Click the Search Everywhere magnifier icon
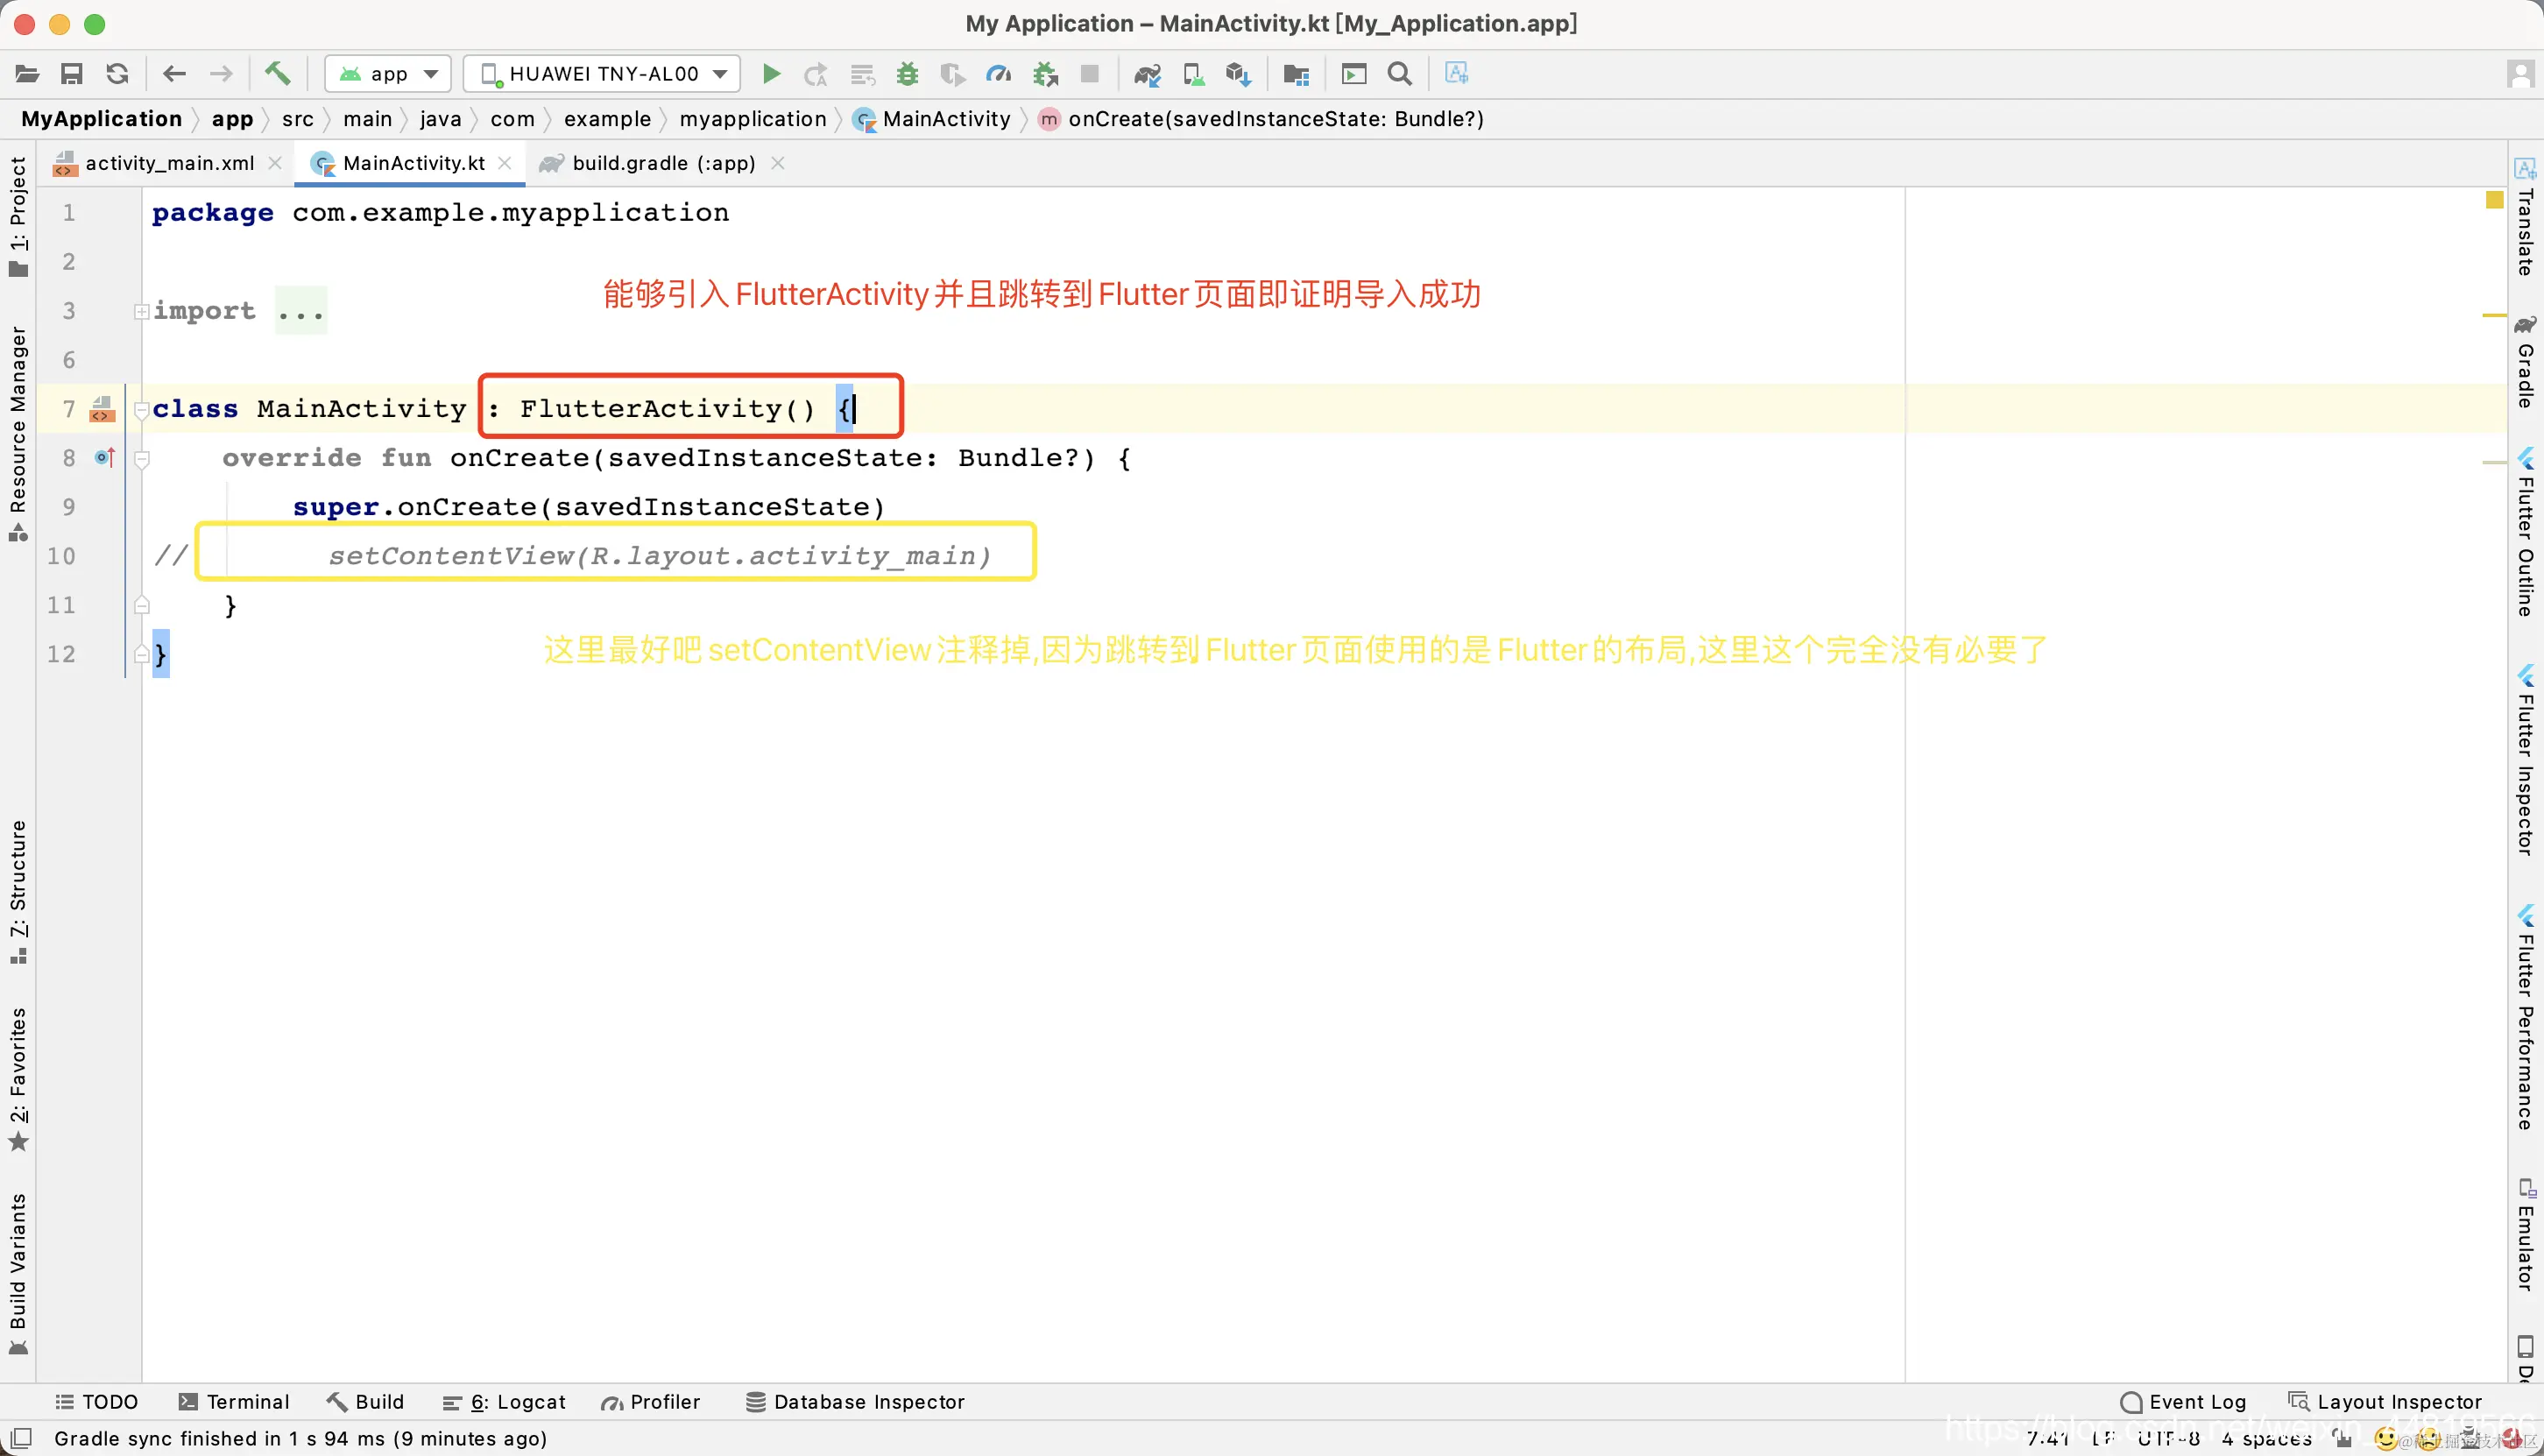 [1400, 74]
